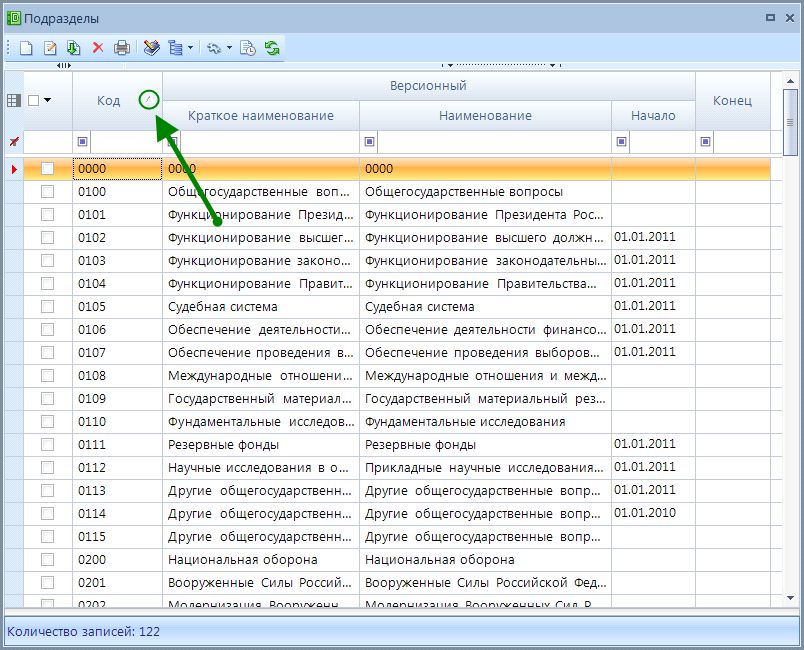Click the Начало column header
The image size is (804, 650).
point(653,115)
